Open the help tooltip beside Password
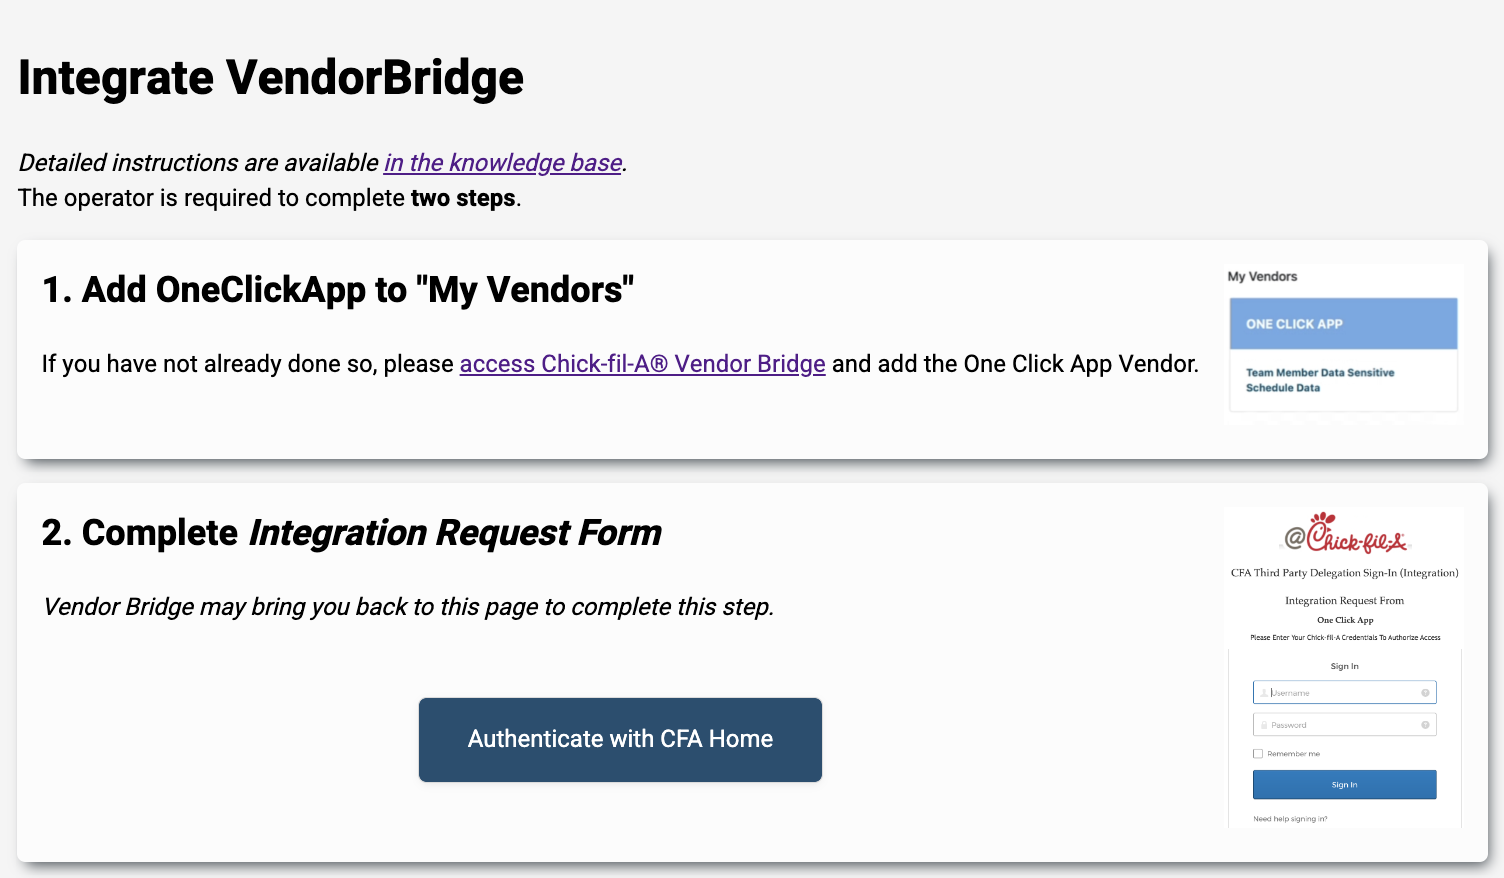Screen dimensions: 1504x878 pos(1427,724)
